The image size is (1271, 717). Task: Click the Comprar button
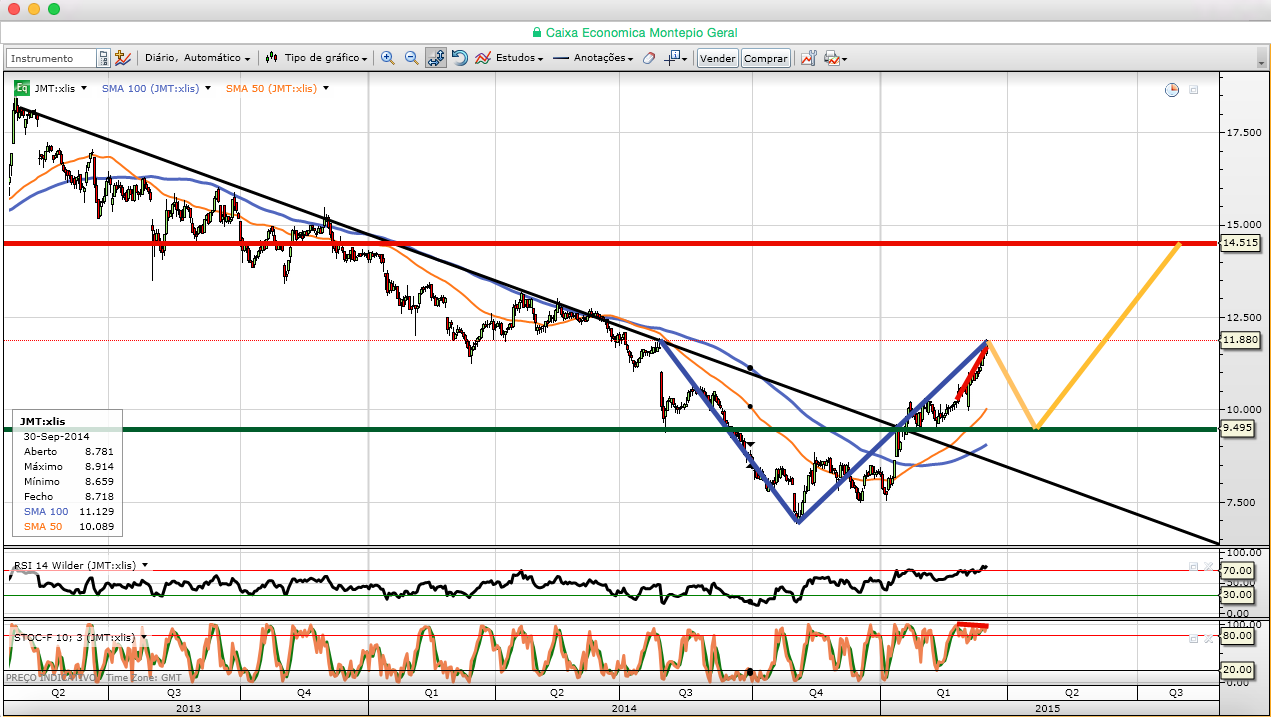pos(766,58)
